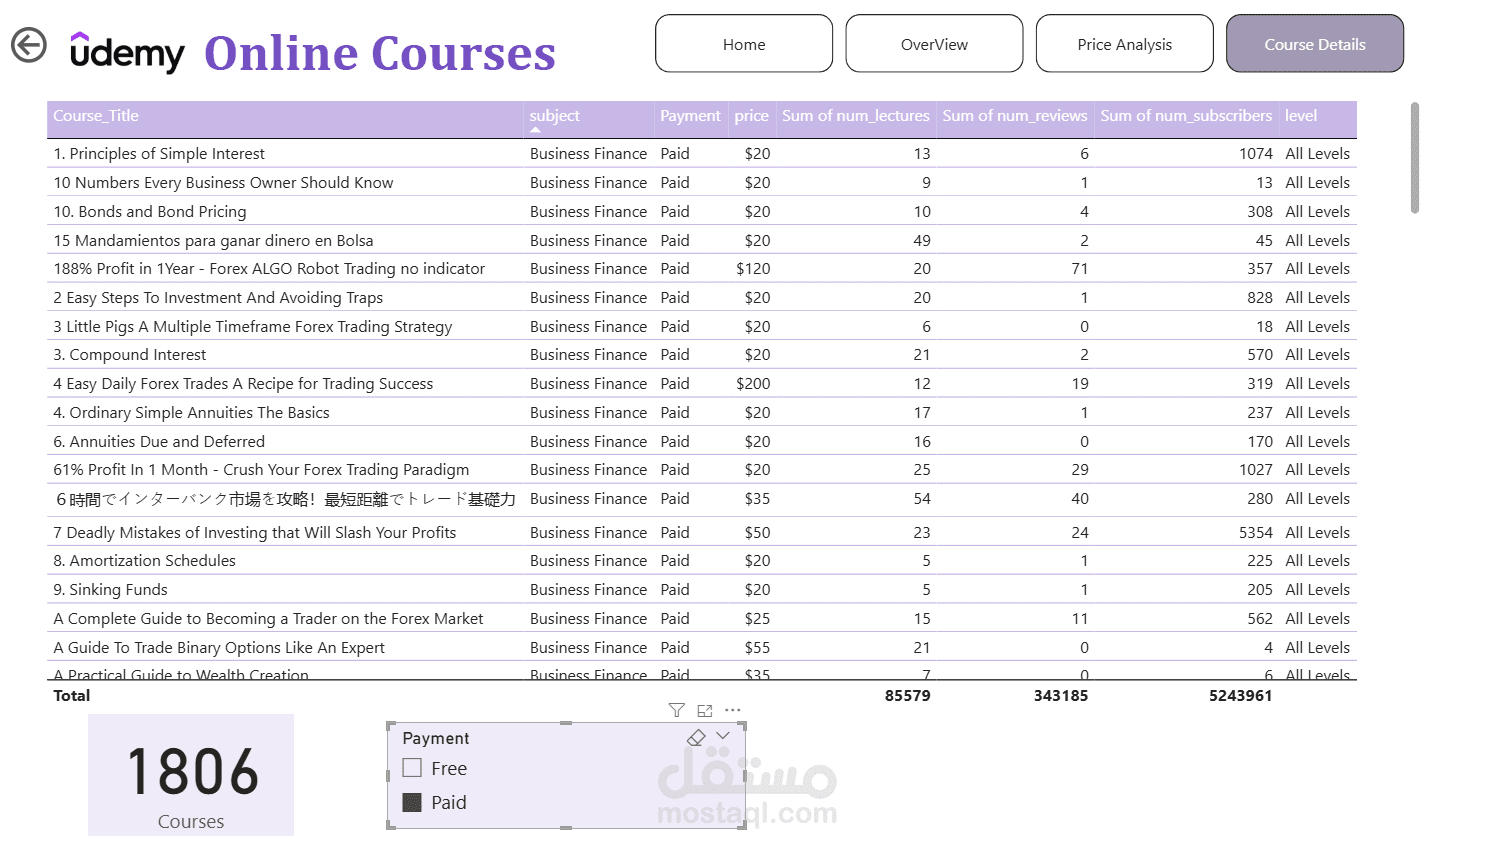Select 'A Guide To Trade Binary Options' row

click(x=702, y=647)
